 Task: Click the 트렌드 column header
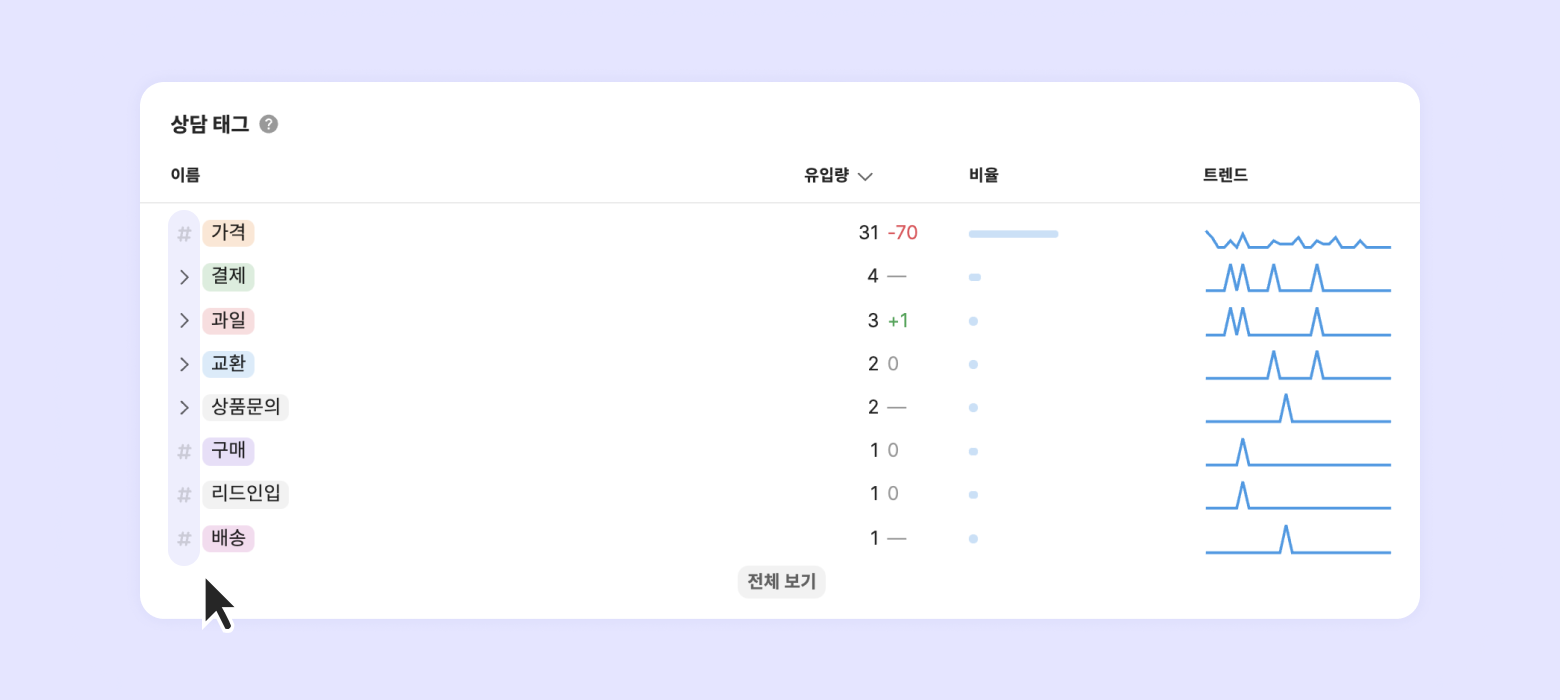[1225, 175]
